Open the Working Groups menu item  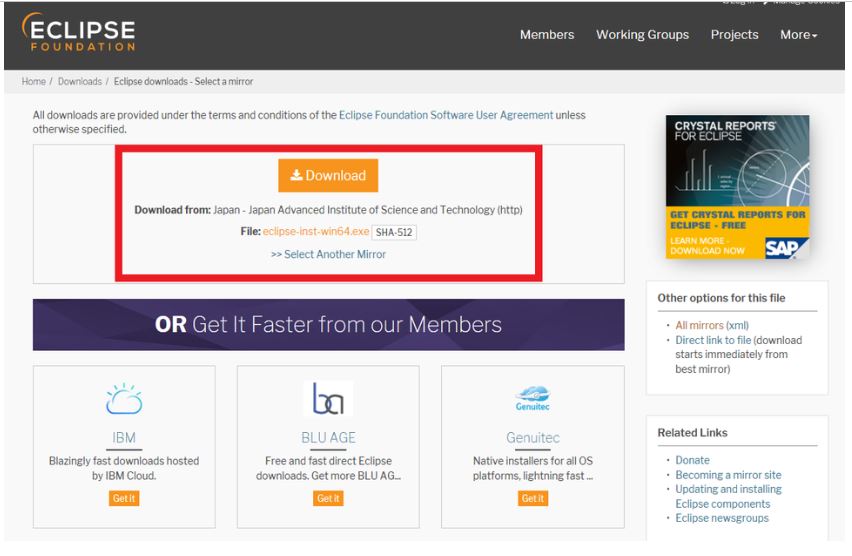click(642, 35)
